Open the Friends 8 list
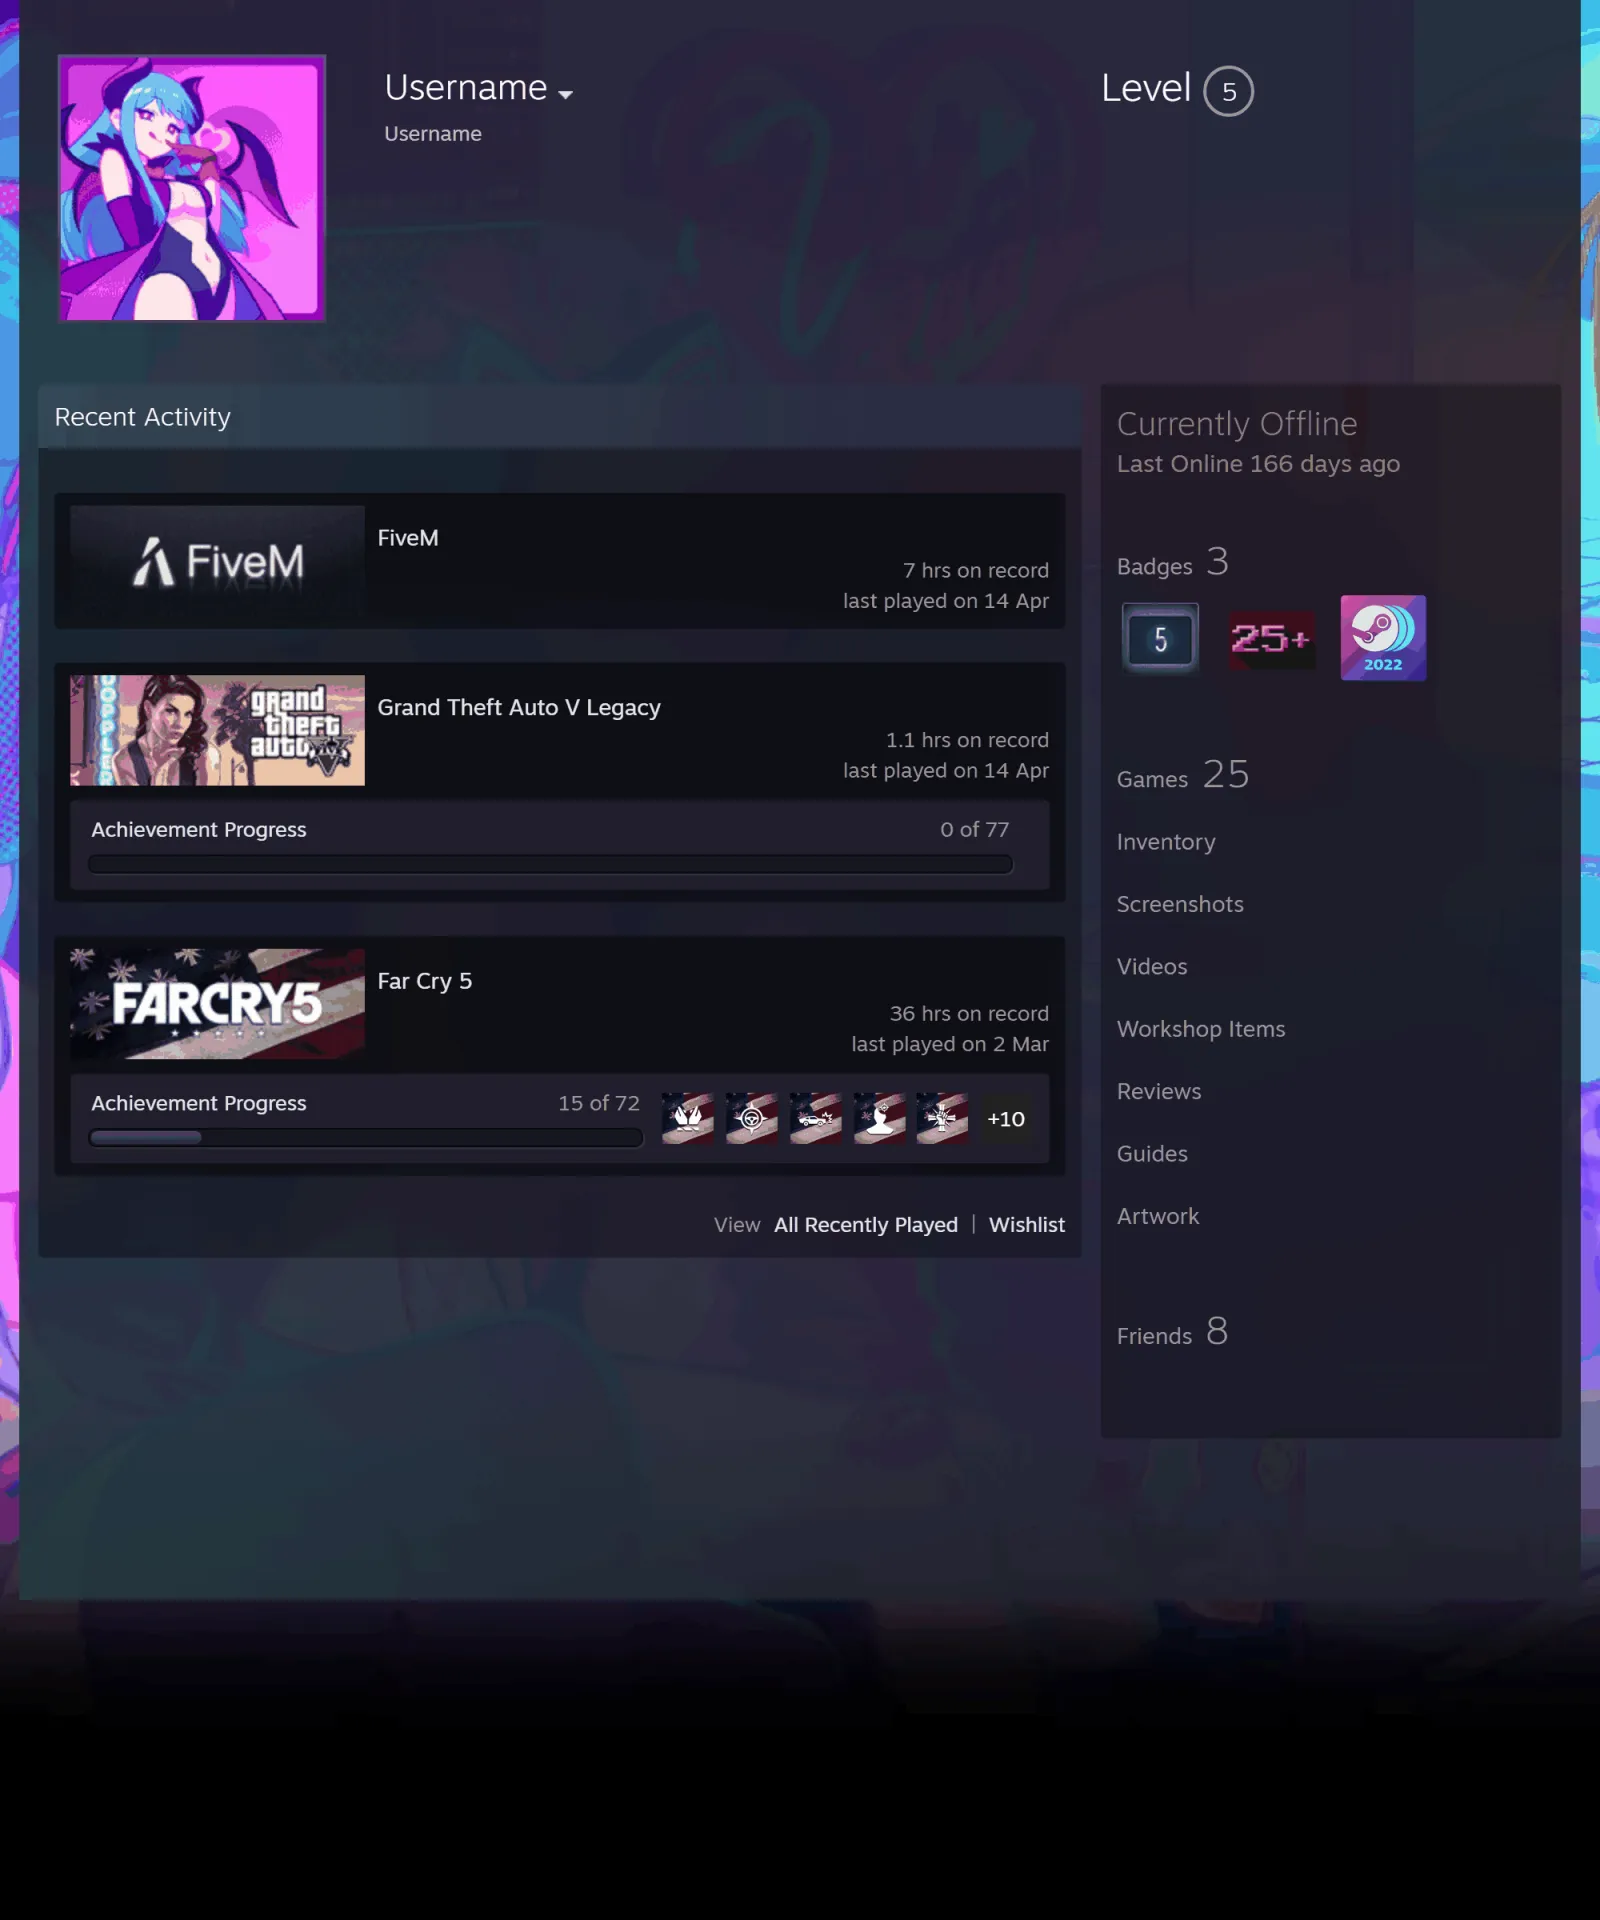This screenshot has height=1920, width=1600. pos(1172,1333)
